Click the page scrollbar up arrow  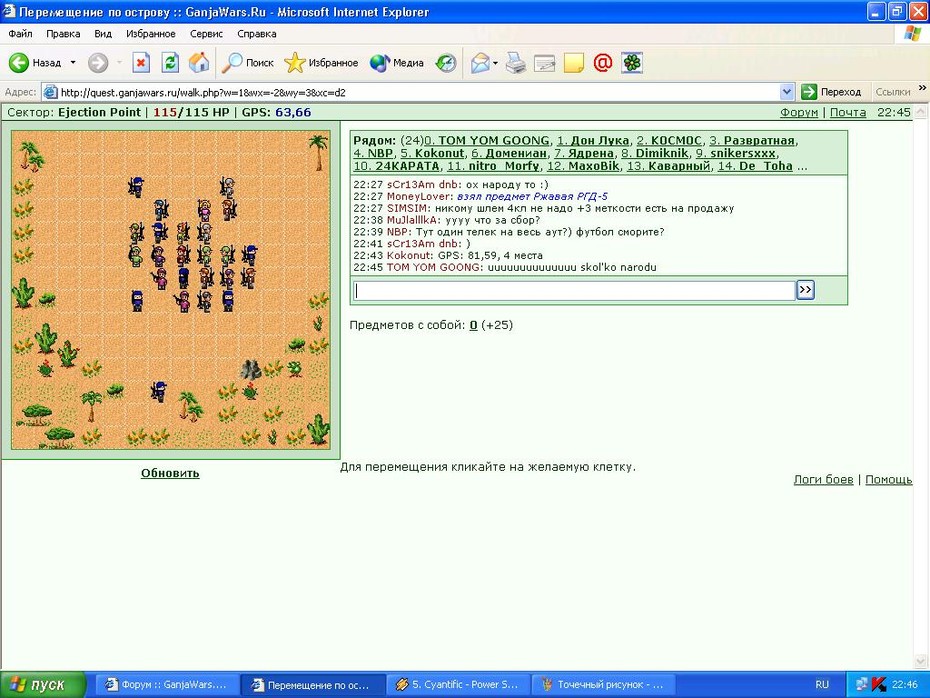pos(921,111)
